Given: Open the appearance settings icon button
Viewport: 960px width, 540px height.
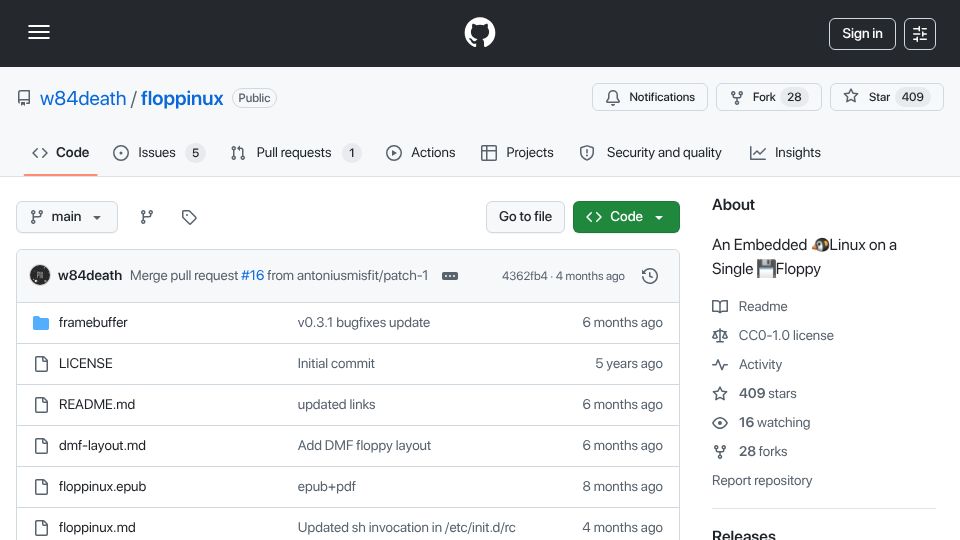Looking at the screenshot, I should click(920, 34).
